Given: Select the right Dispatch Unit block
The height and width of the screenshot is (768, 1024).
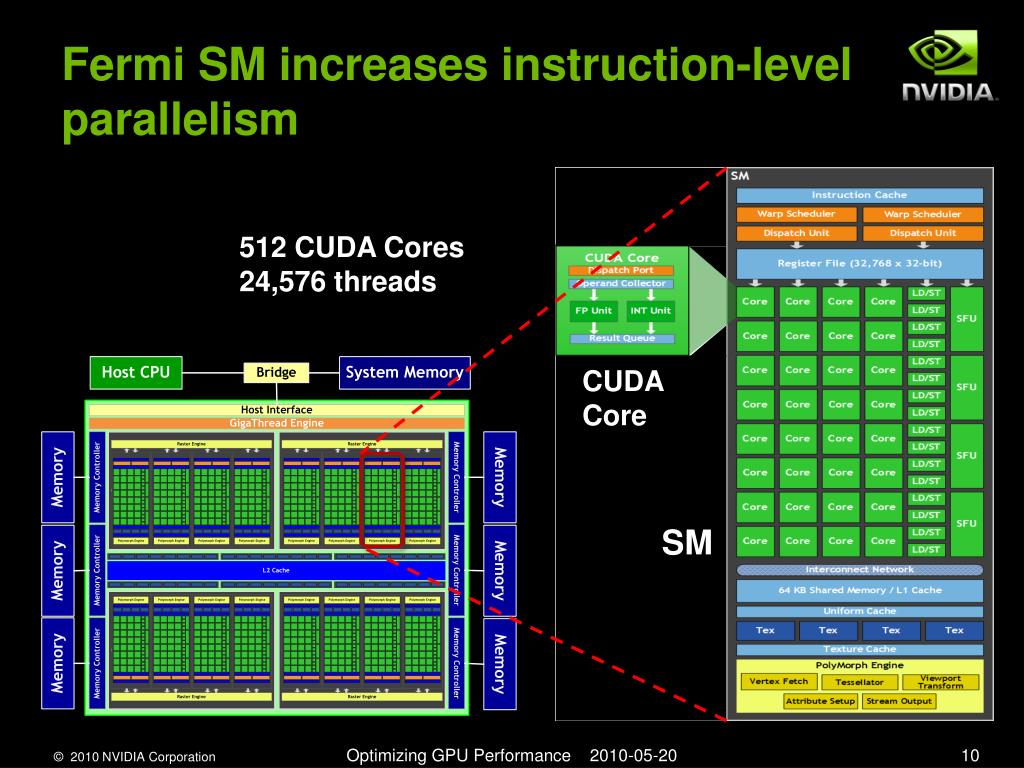Looking at the screenshot, I should (923, 232).
